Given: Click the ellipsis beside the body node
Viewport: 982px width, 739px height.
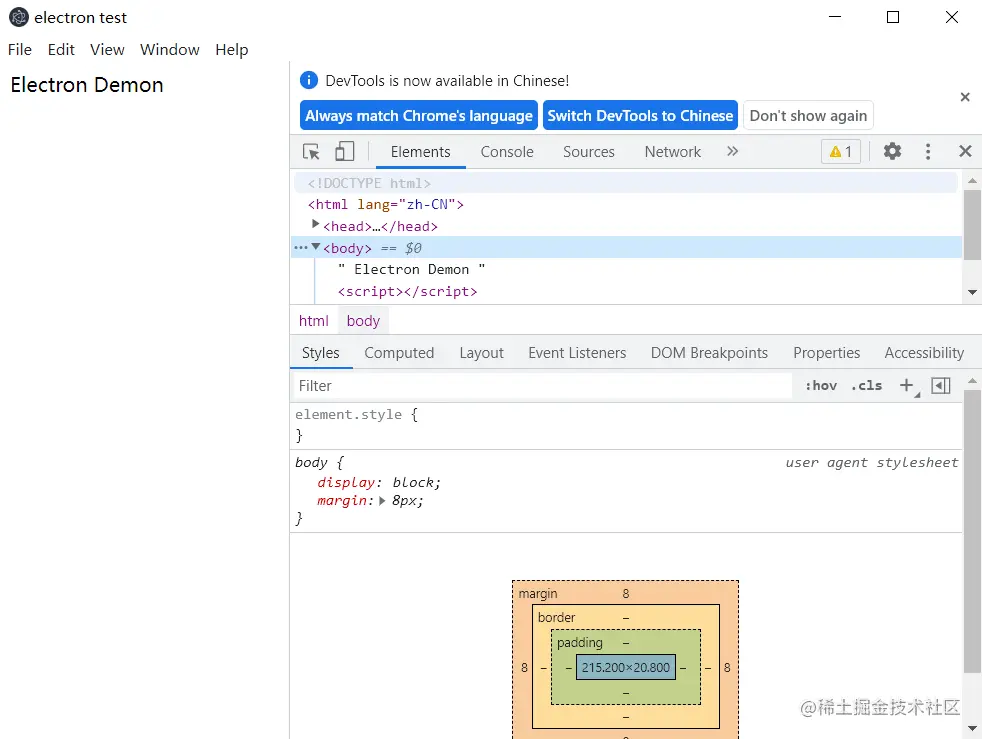Looking at the screenshot, I should point(301,247).
